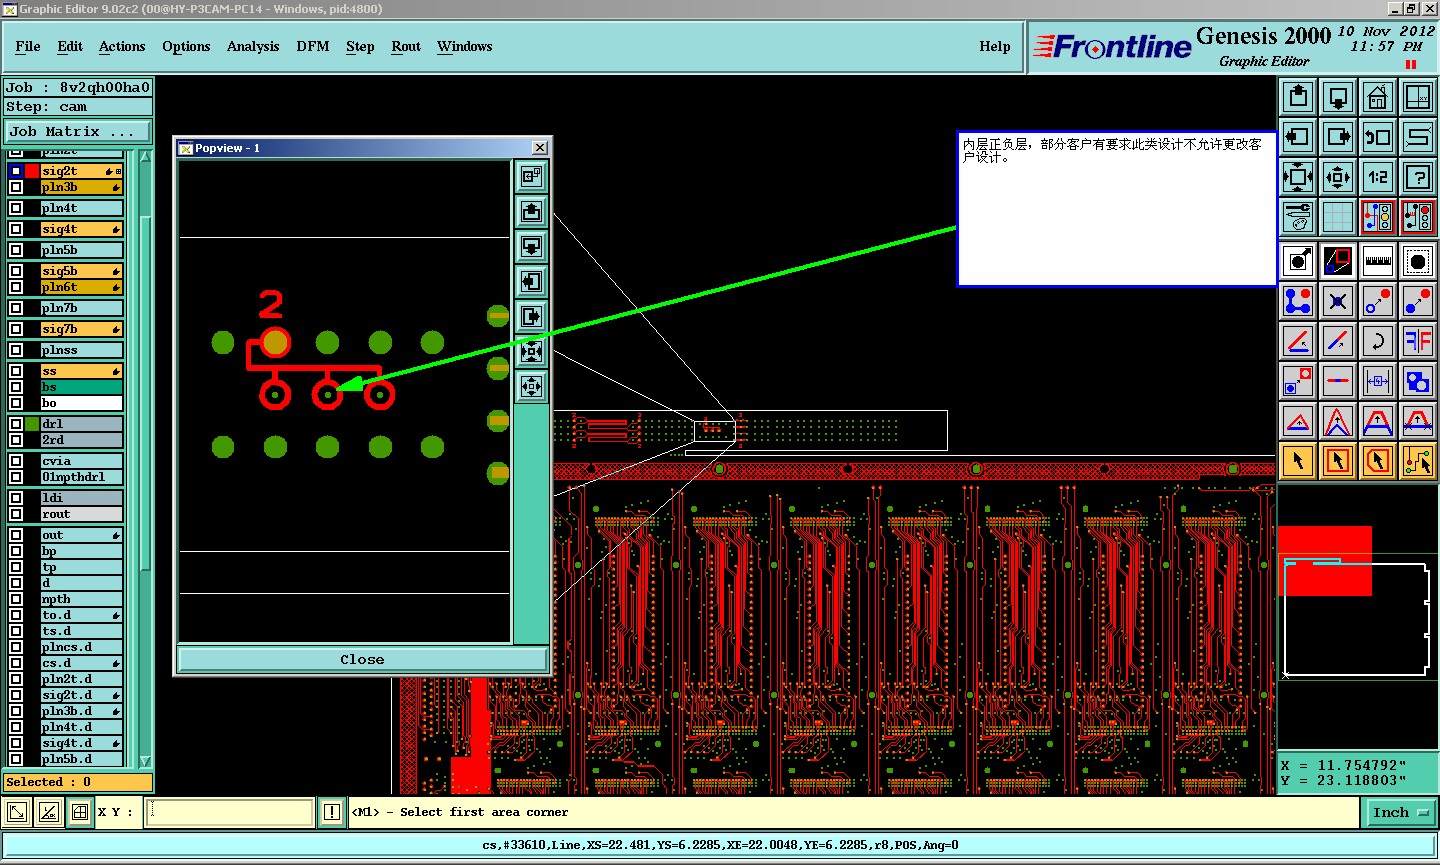The width and height of the screenshot is (1440, 865).
Task: Click the dotted octagon feature select icon
Action: click(x=1418, y=261)
